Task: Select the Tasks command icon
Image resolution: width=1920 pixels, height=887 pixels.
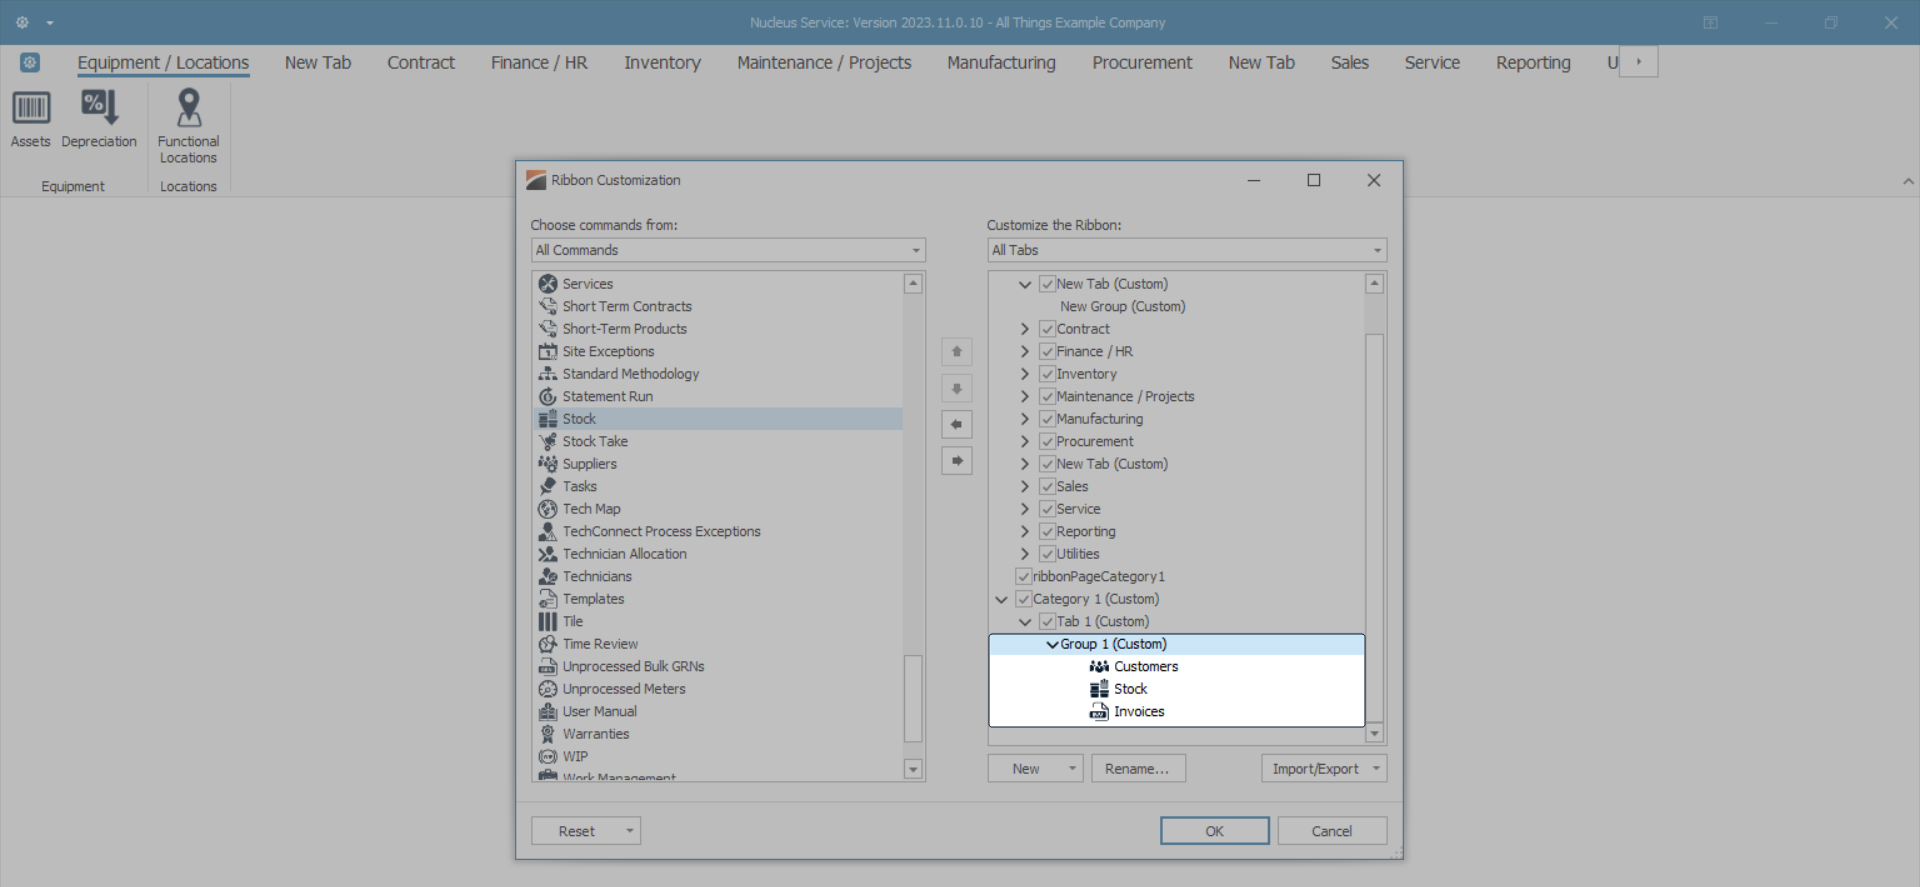Action: coord(548,486)
